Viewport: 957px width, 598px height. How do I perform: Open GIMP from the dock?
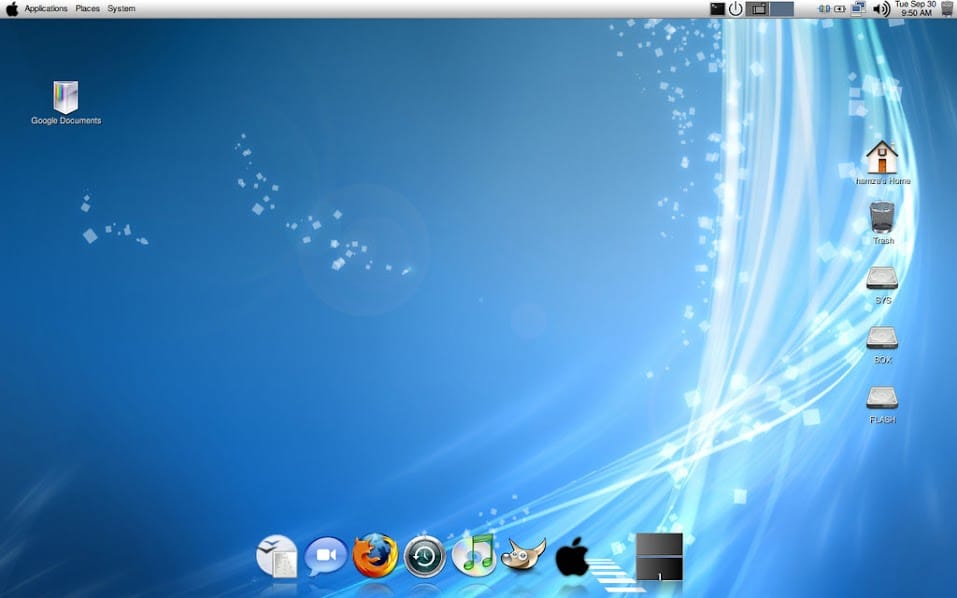click(523, 555)
